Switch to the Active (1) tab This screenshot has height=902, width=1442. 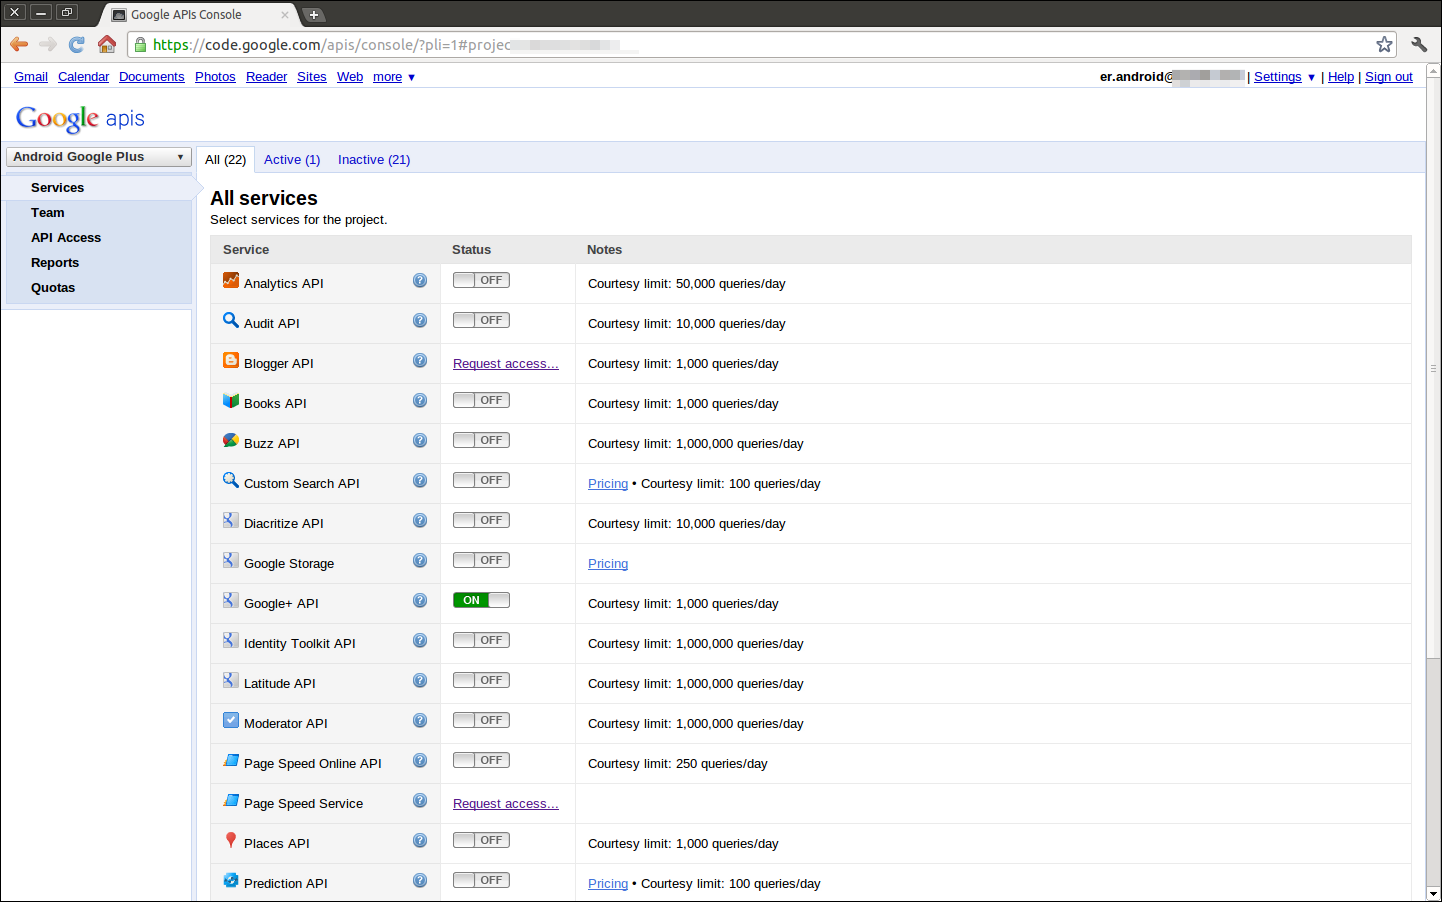pyautogui.click(x=291, y=159)
